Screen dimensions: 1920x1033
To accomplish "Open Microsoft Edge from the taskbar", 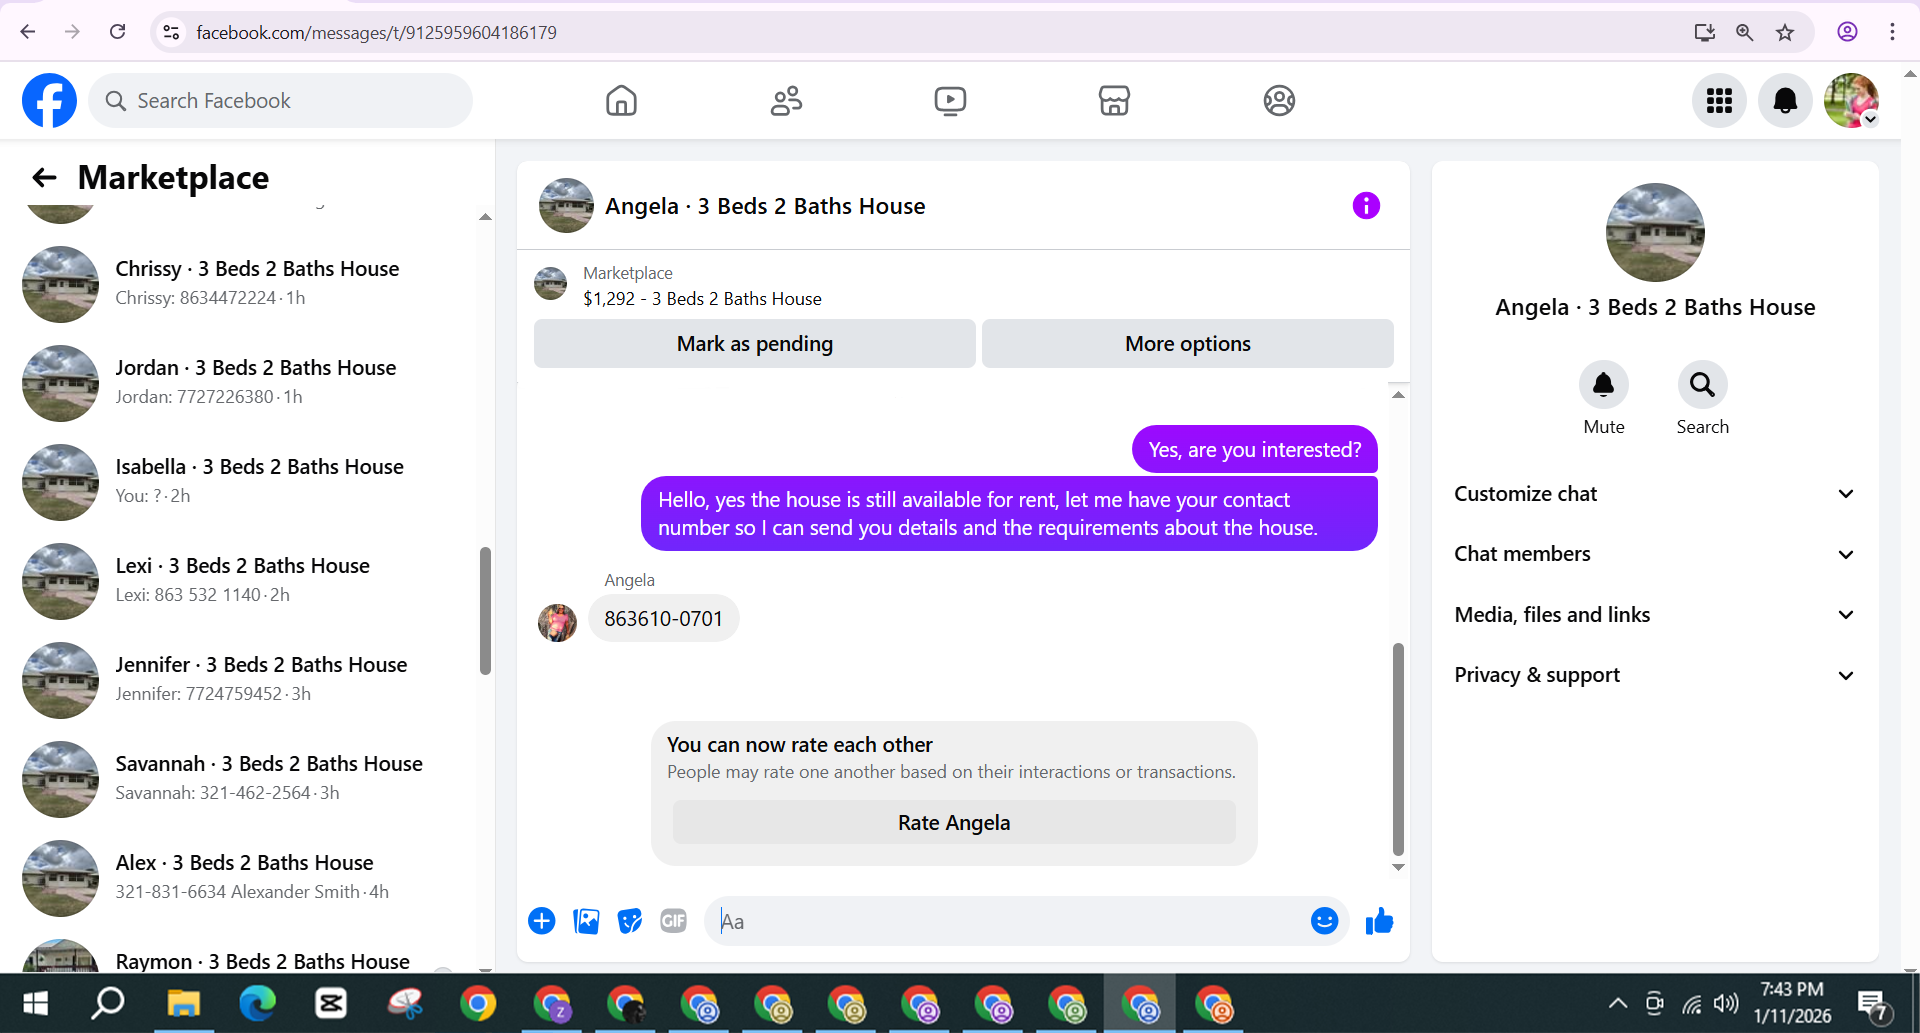I will (257, 1003).
